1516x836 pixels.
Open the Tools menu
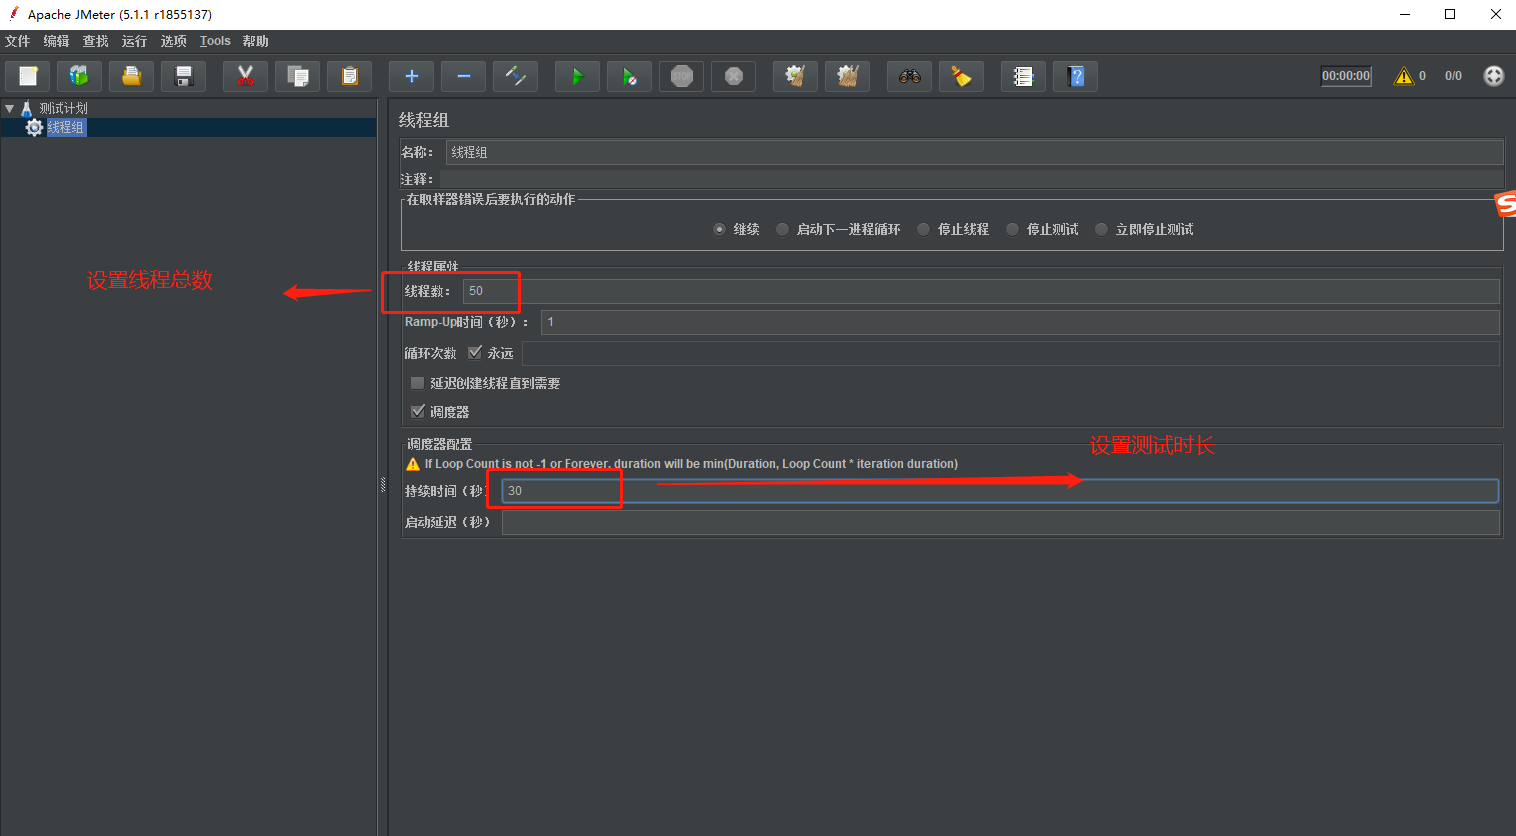click(x=215, y=41)
